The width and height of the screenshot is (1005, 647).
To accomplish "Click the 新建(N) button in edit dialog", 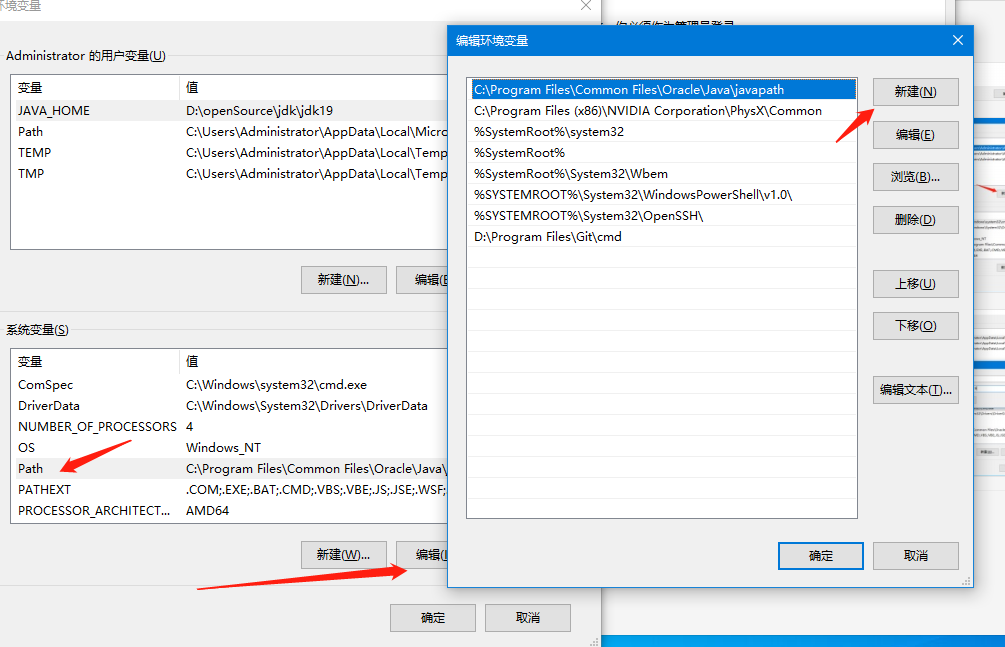I will point(915,92).
